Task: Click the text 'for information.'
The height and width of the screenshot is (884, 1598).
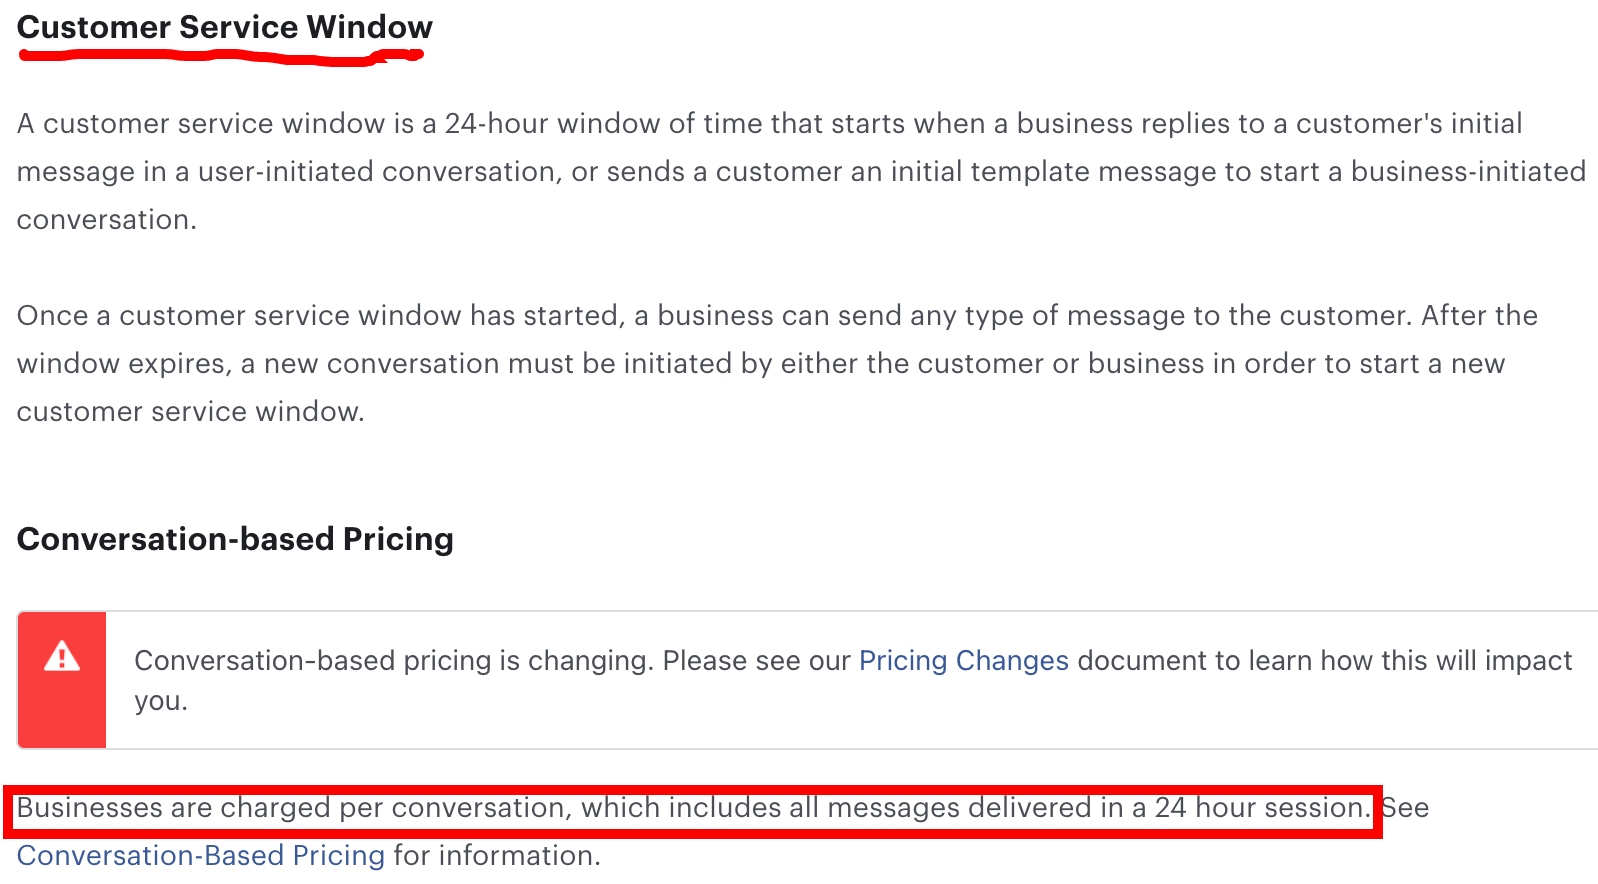Action: click(497, 856)
